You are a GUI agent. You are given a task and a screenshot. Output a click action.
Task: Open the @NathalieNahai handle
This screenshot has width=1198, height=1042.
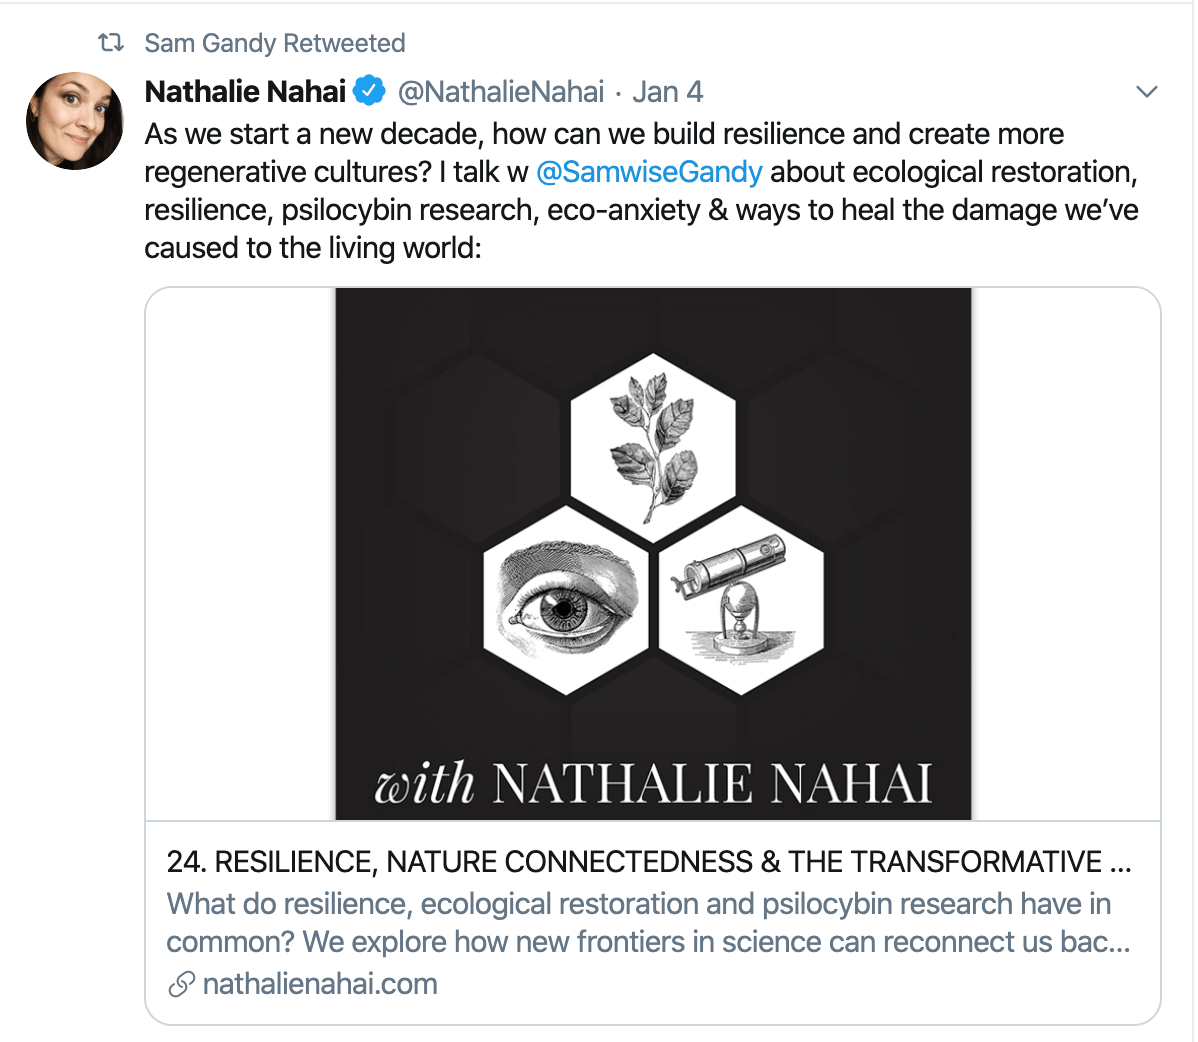pos(501,92)
